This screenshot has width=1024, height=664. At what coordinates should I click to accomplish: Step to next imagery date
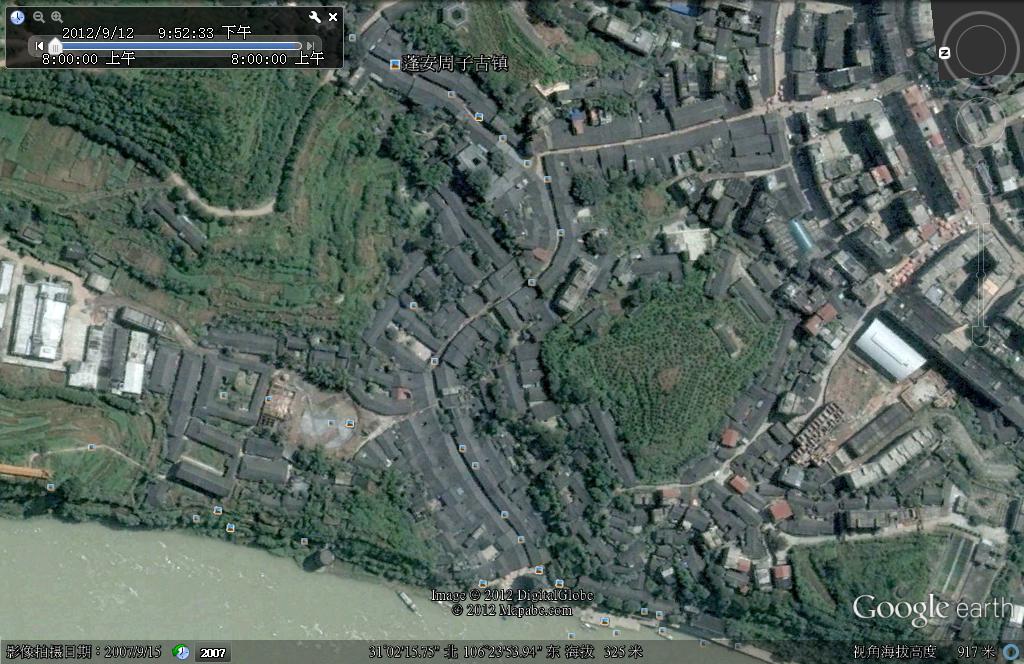click(x=311, y=45)
